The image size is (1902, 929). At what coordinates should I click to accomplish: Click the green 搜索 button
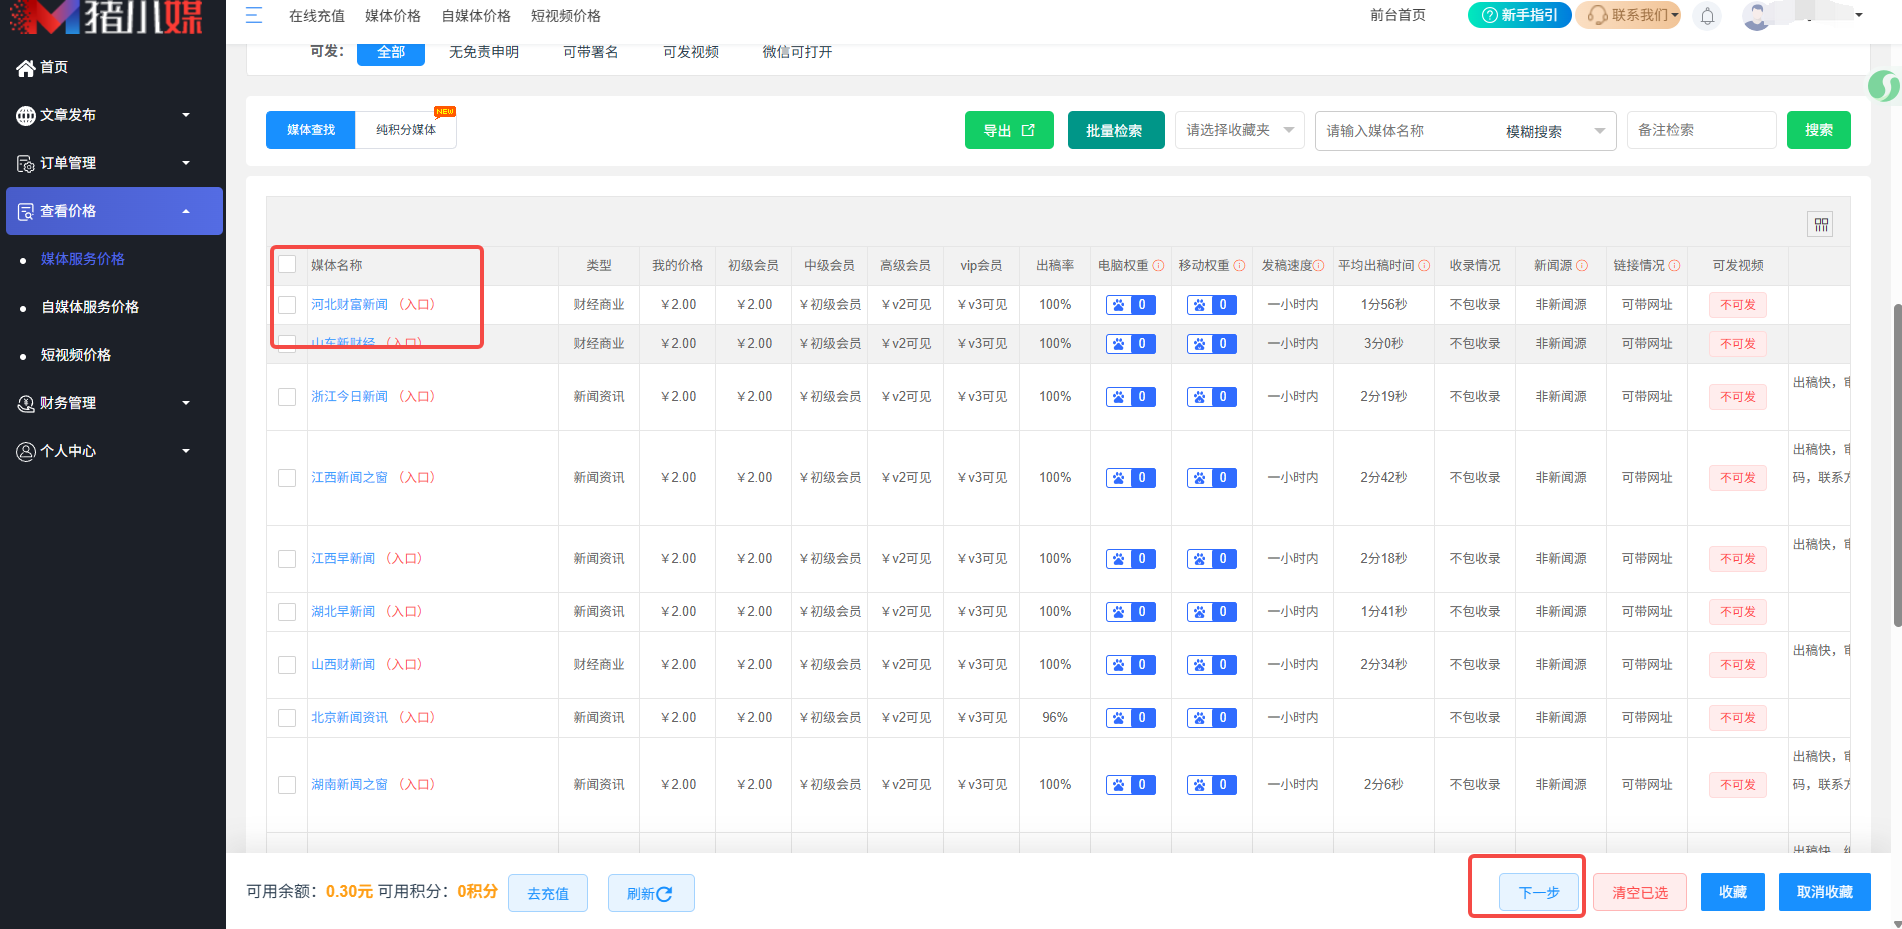point(1818,130)
